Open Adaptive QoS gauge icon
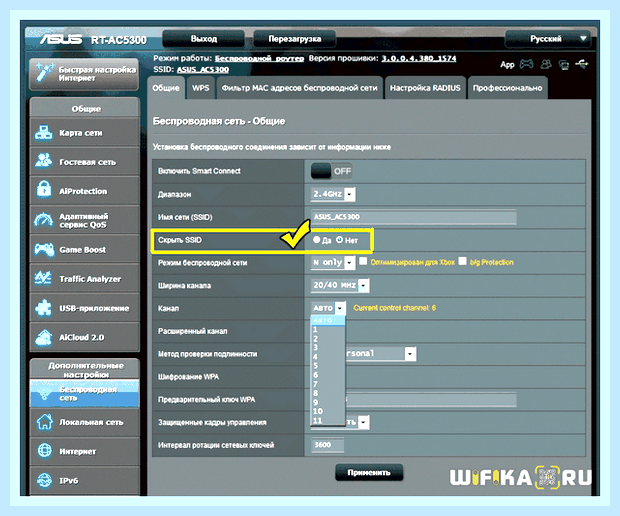 click(43, 220)
